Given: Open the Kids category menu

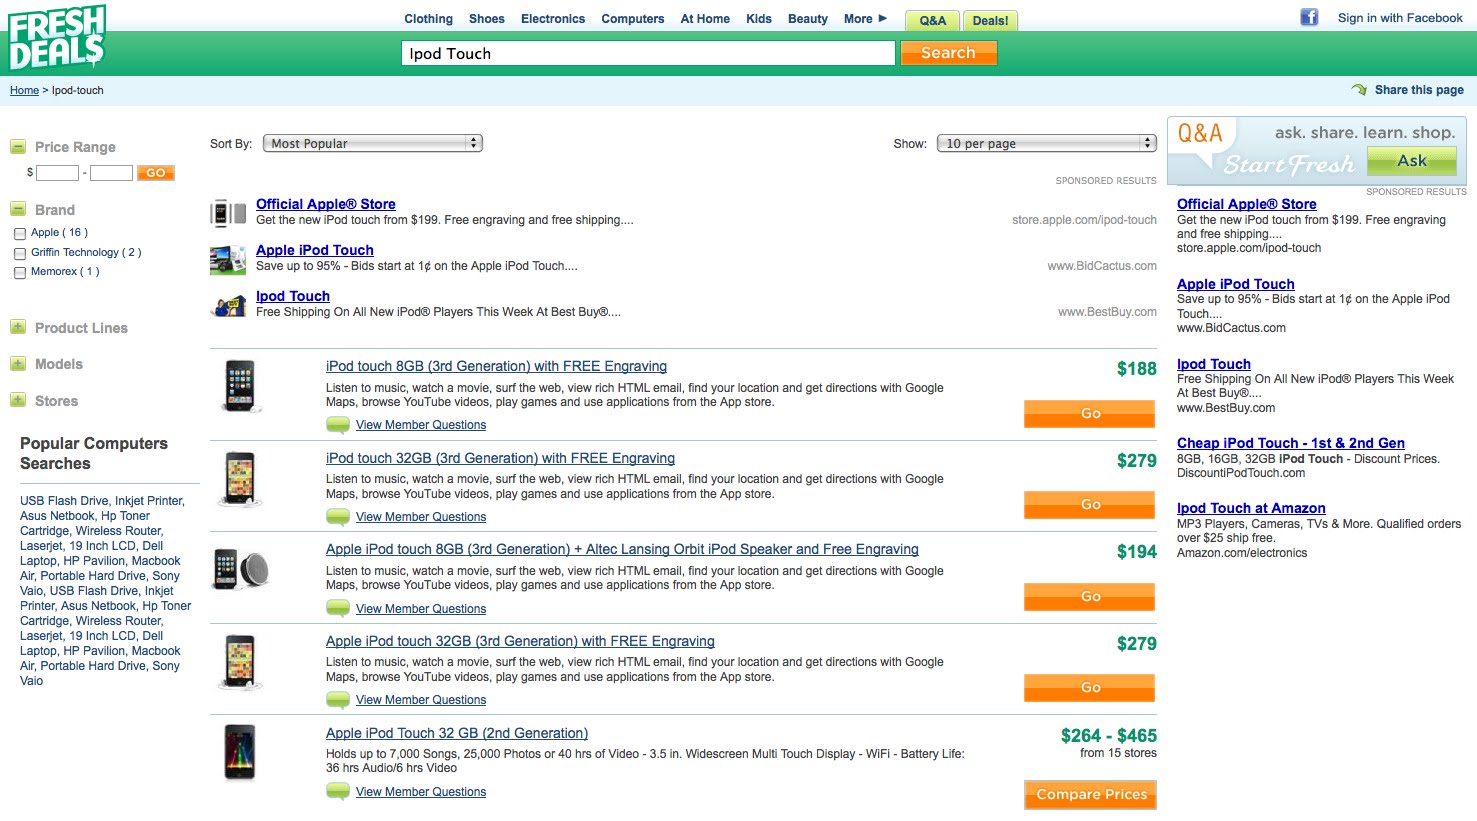Looking at the screenshot, I should (x=759, y=19).
